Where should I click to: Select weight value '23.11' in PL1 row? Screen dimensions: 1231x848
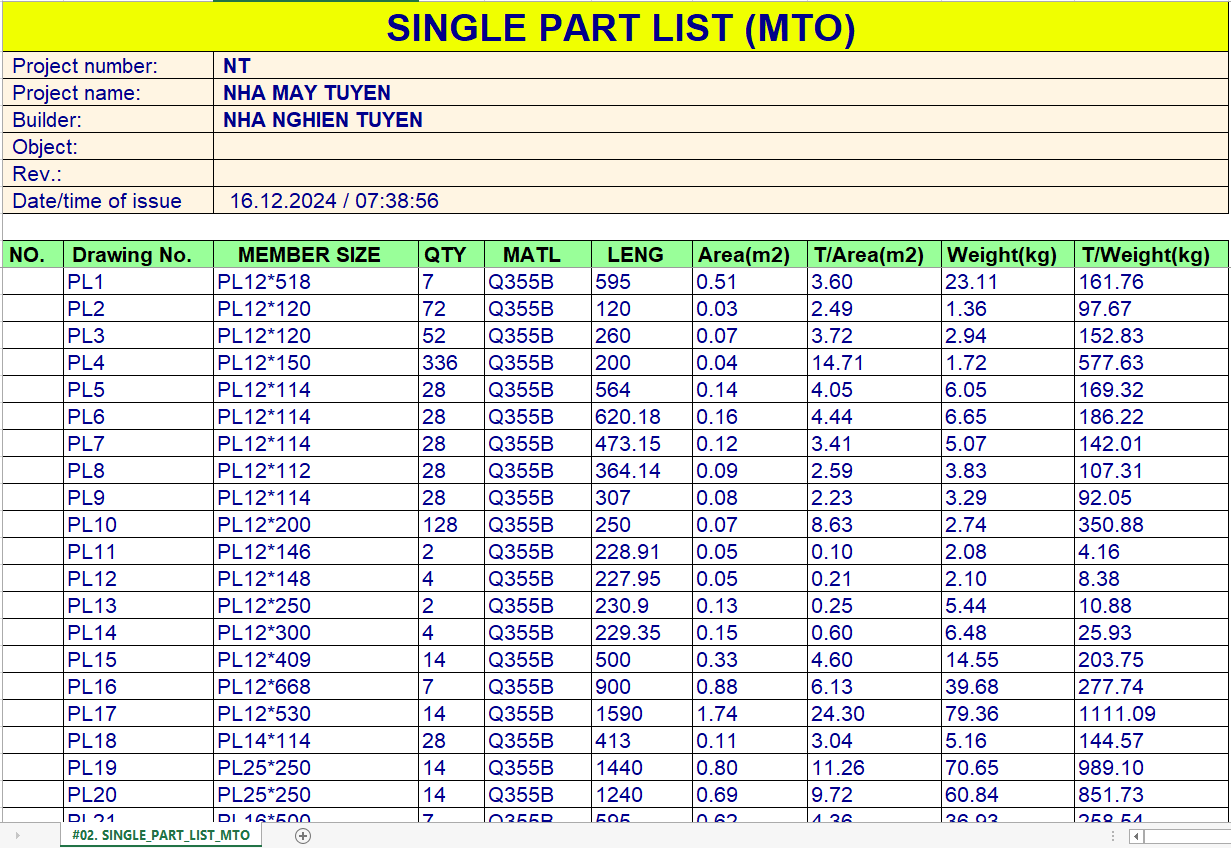[x=1009, y=282]
